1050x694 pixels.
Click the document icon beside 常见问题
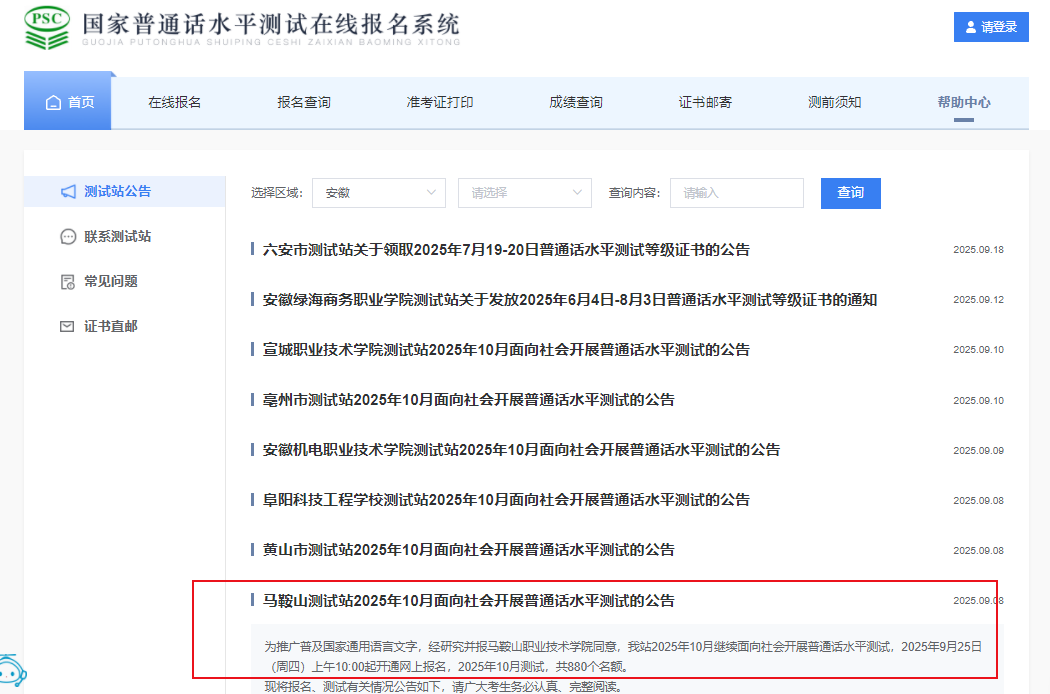pyautogui.click(x=68, y=282)
